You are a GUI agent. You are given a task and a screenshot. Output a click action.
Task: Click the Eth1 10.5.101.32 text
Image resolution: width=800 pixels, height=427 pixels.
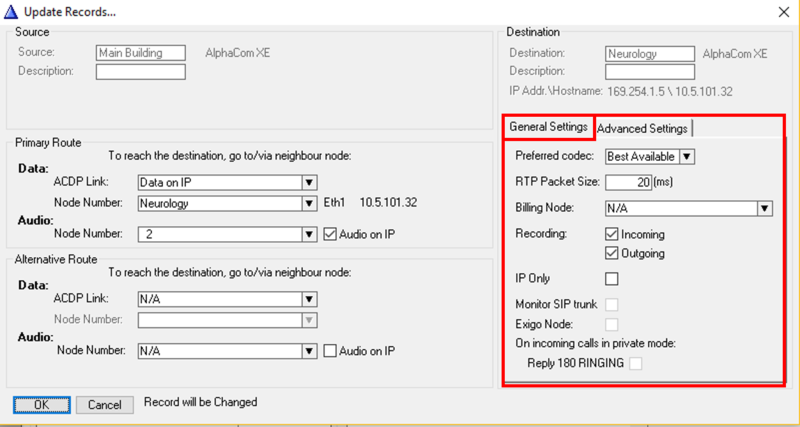point(370,203)
